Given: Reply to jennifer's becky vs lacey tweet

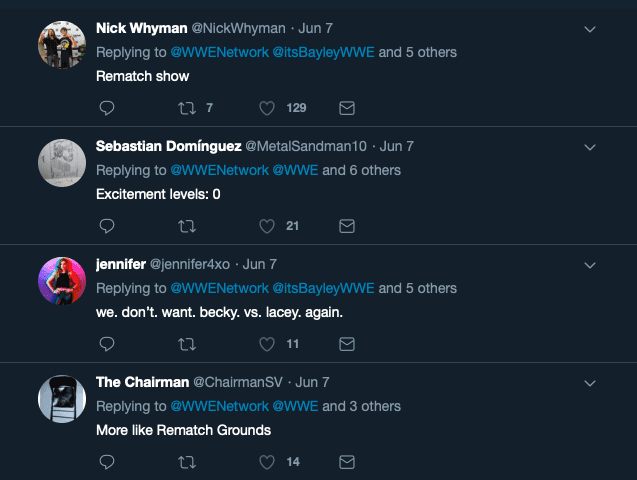Looking at the screenshot, I should coord(107,344).
